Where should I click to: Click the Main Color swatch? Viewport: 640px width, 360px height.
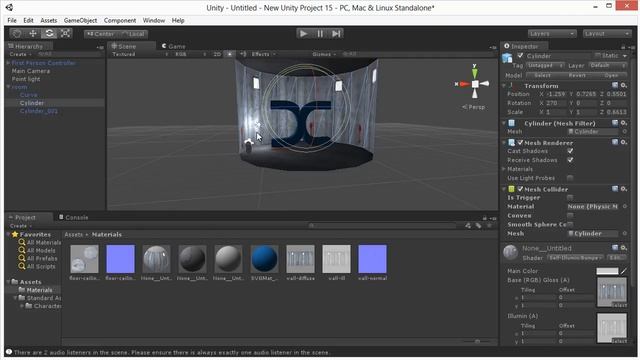point(607,271)
